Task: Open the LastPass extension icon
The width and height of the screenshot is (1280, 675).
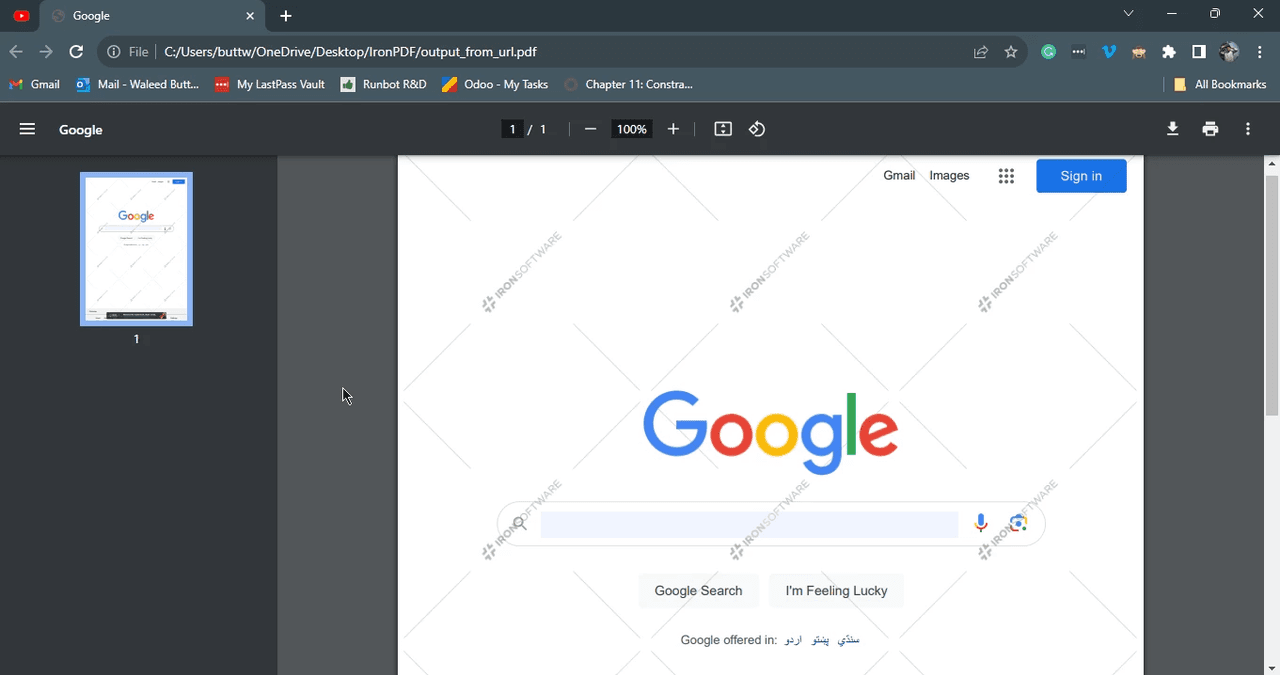Action: click(1078, 52)
